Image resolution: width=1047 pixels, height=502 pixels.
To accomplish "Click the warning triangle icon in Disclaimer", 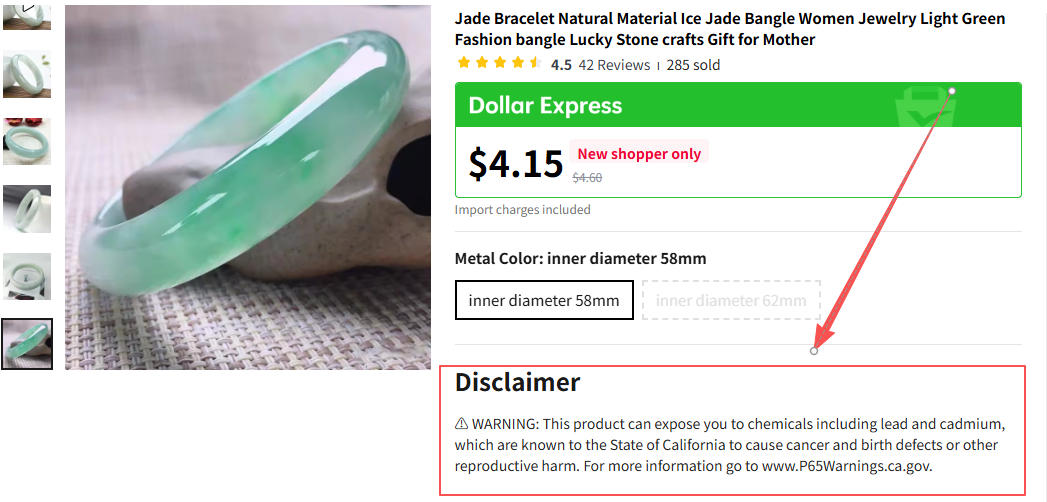I will click(461, 424).
